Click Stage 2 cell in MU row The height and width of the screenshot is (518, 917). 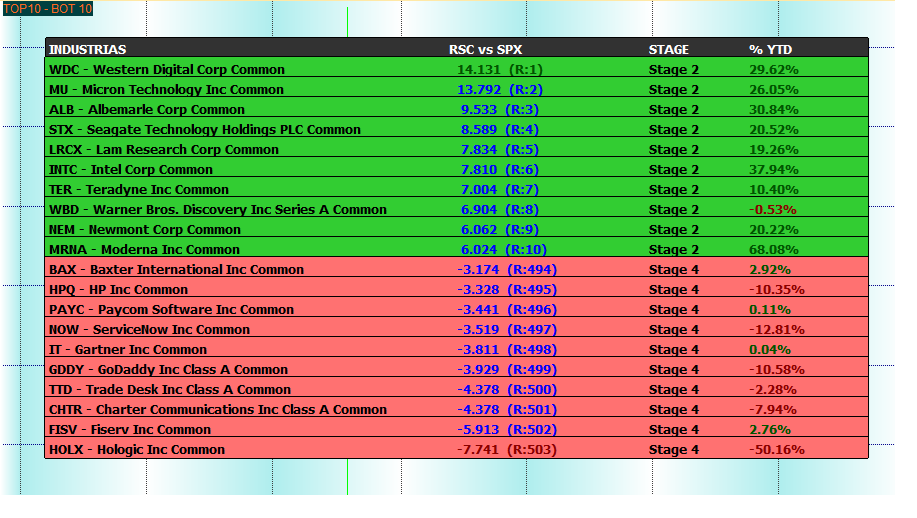click(x=674, y=89)
